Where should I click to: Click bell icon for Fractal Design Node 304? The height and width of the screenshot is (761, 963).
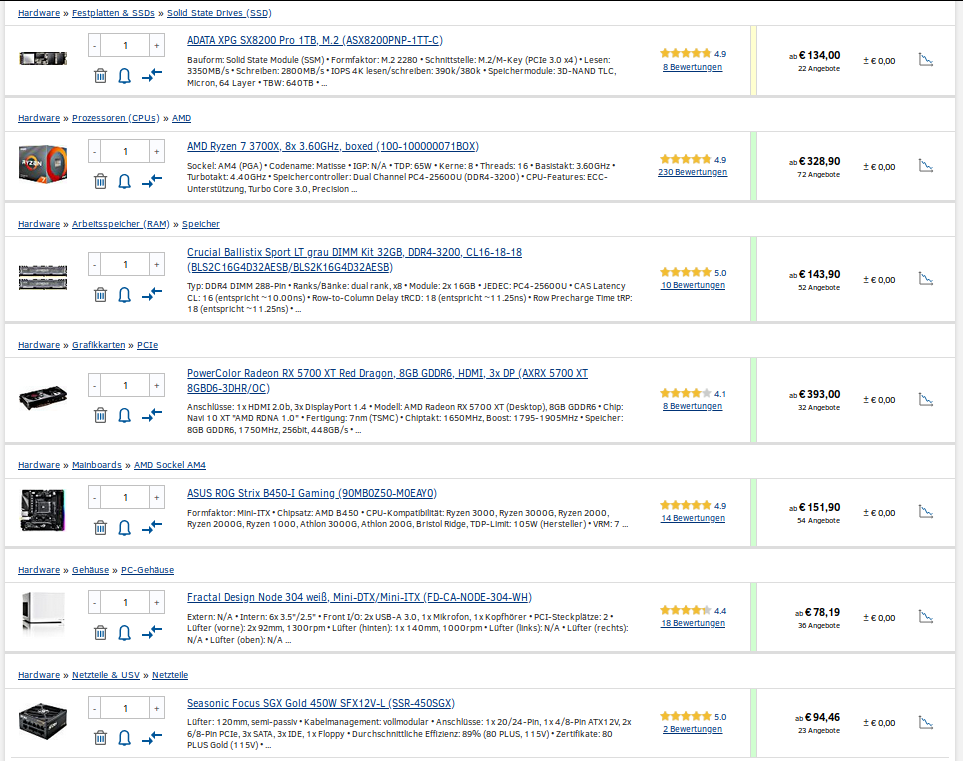125,633
